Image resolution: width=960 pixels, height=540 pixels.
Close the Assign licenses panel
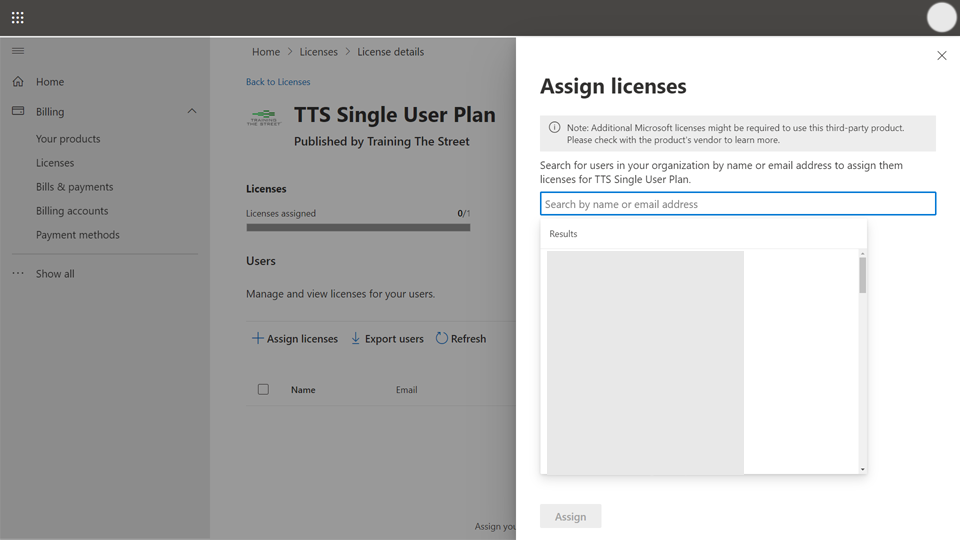(942, 56)
